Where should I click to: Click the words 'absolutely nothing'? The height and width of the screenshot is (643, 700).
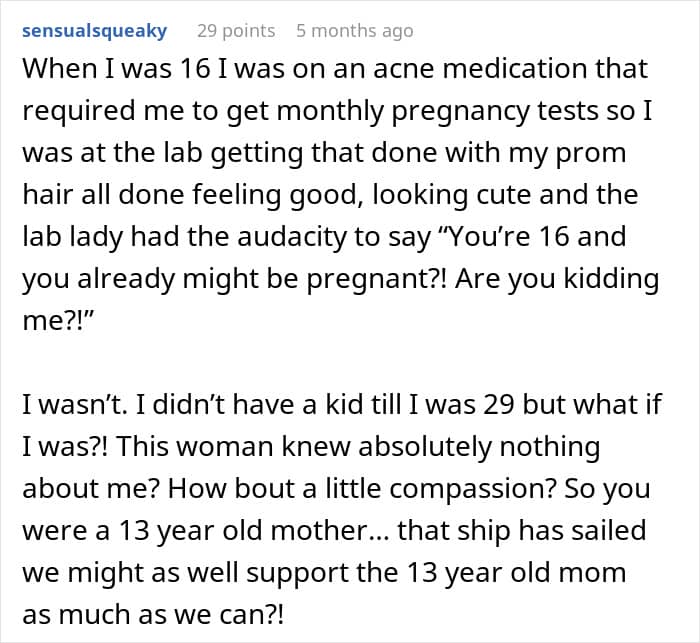[x=479, y=447]
